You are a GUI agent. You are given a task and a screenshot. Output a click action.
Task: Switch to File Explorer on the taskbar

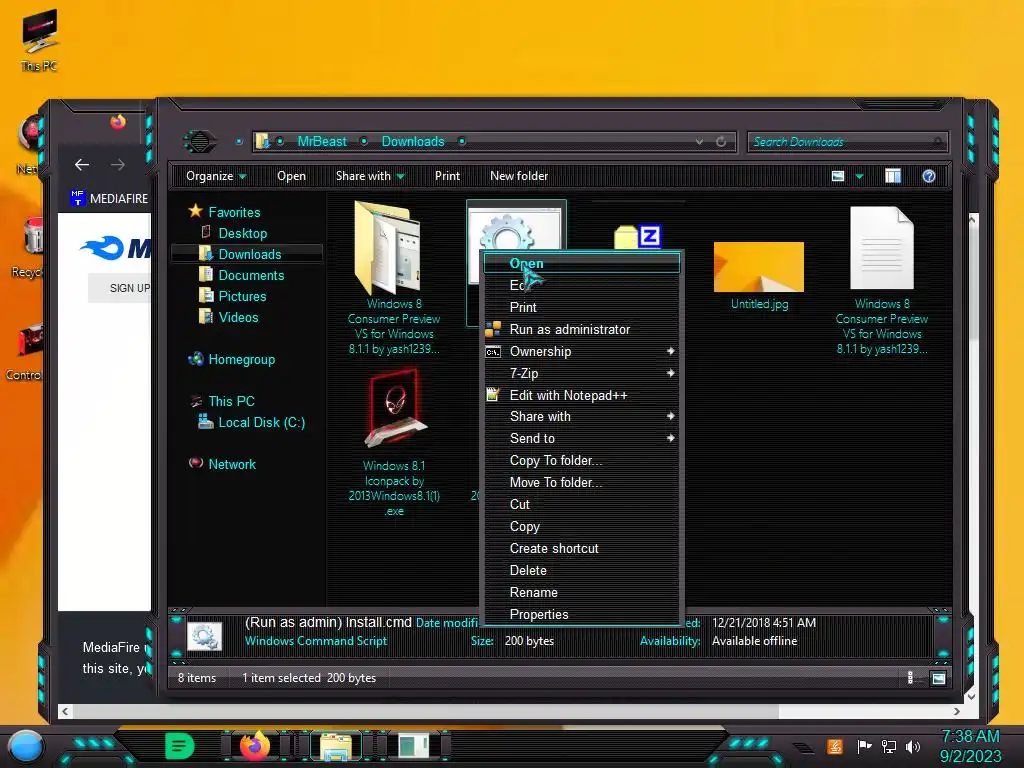point(336,746)
